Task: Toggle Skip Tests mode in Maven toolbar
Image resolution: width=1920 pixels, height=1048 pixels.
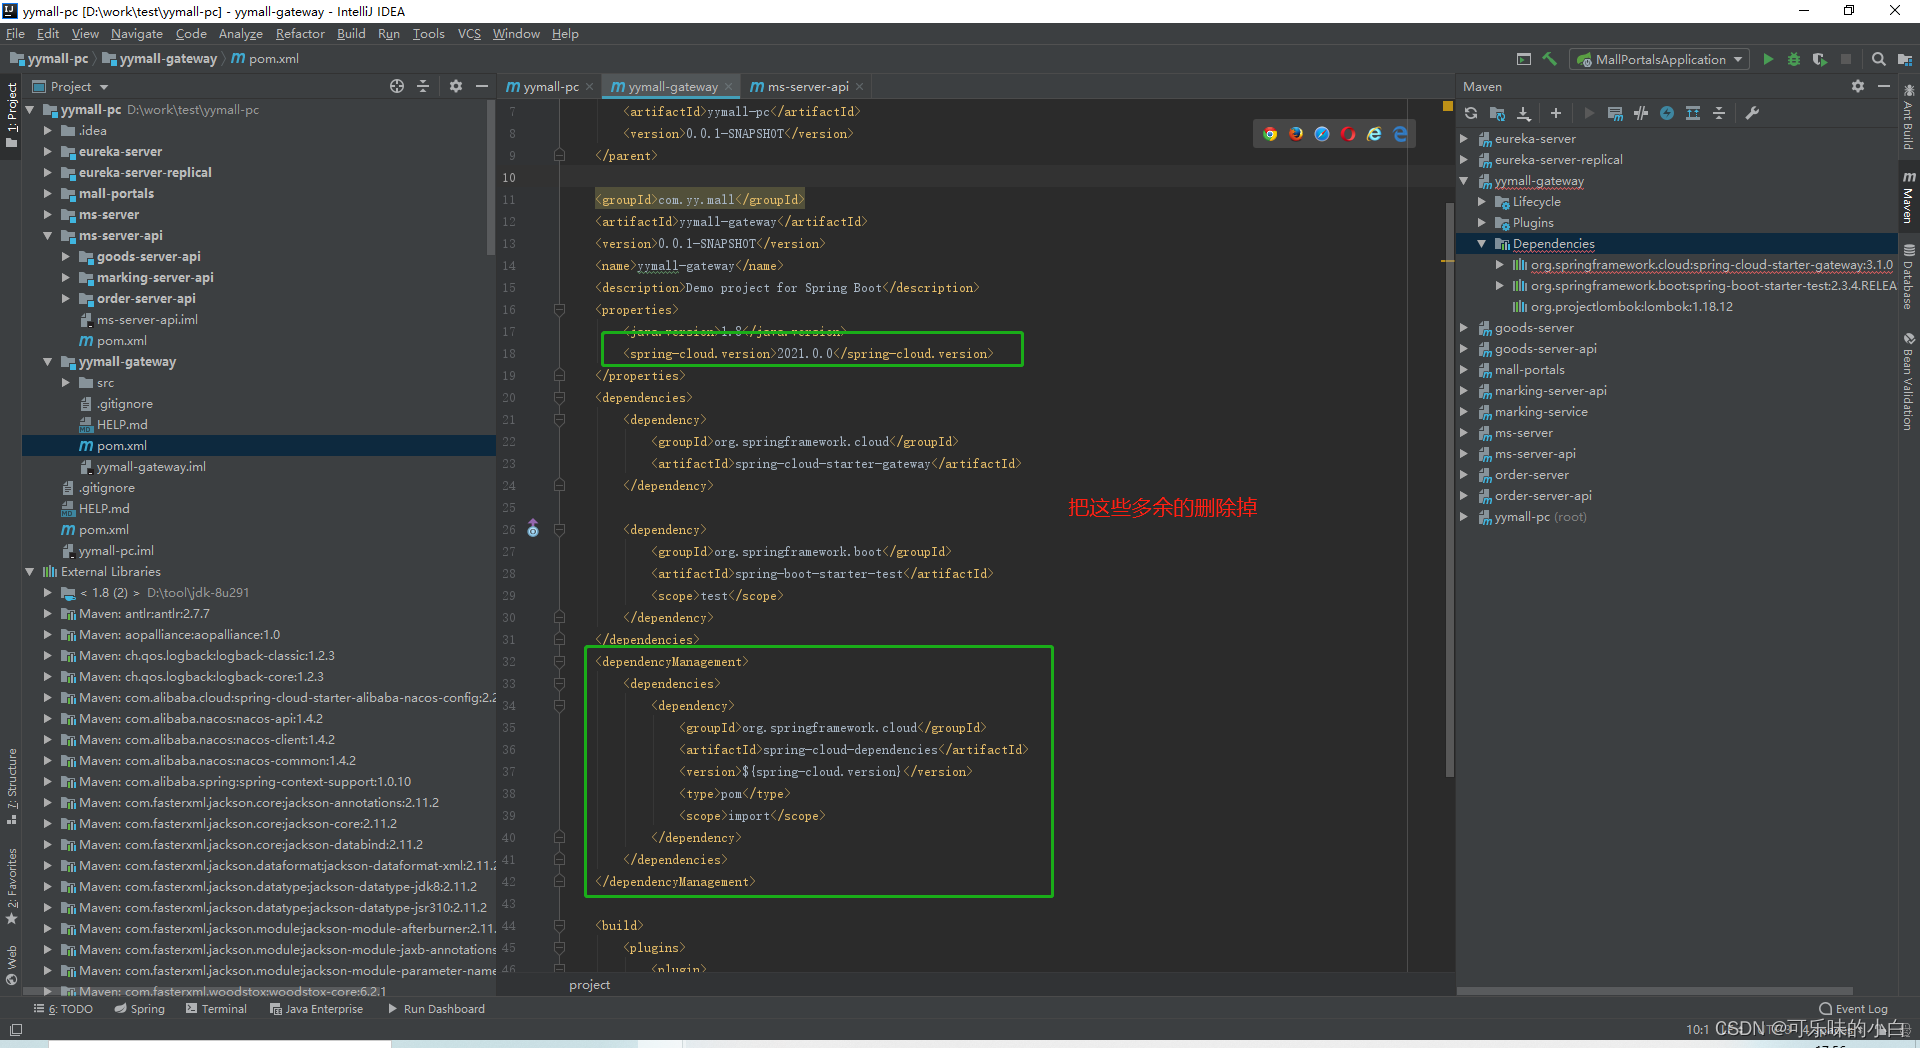Action: tap(1667, 113)
